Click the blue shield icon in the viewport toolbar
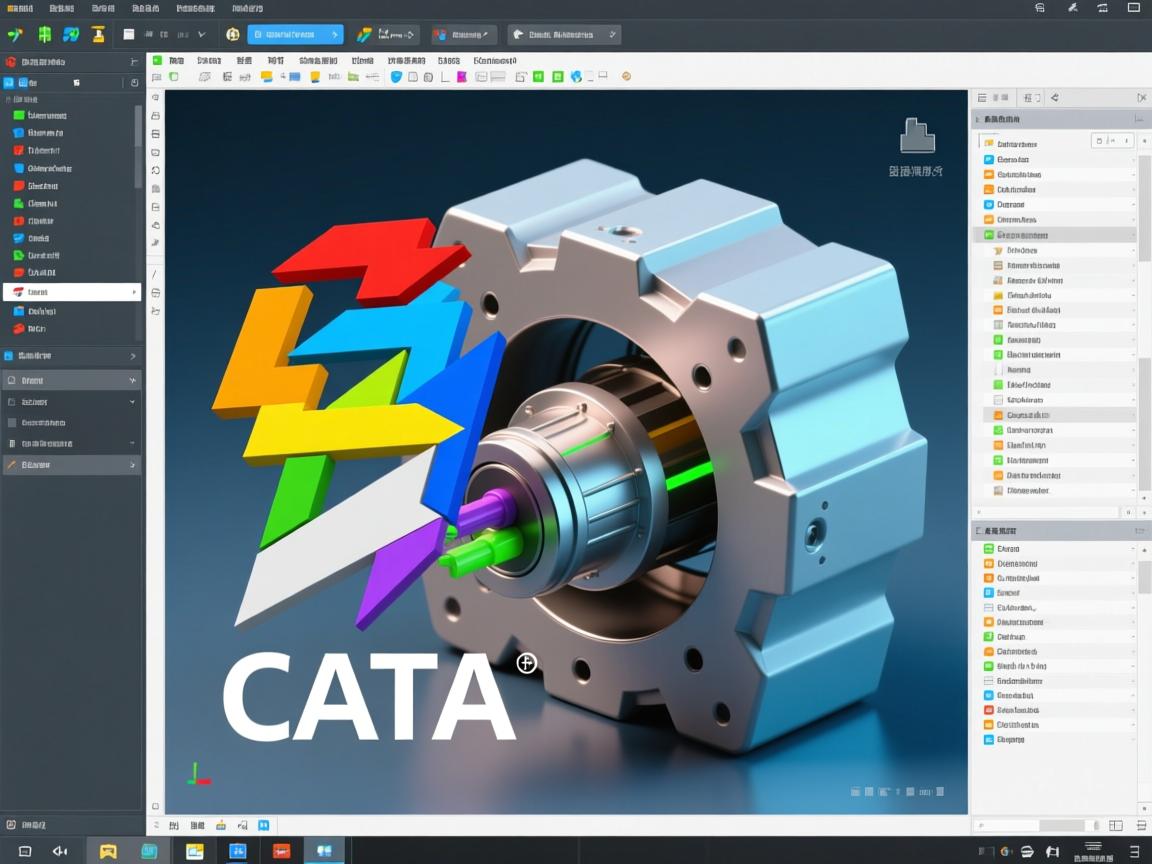Screen dimensions: 1152x864 (x=396, y=77)
